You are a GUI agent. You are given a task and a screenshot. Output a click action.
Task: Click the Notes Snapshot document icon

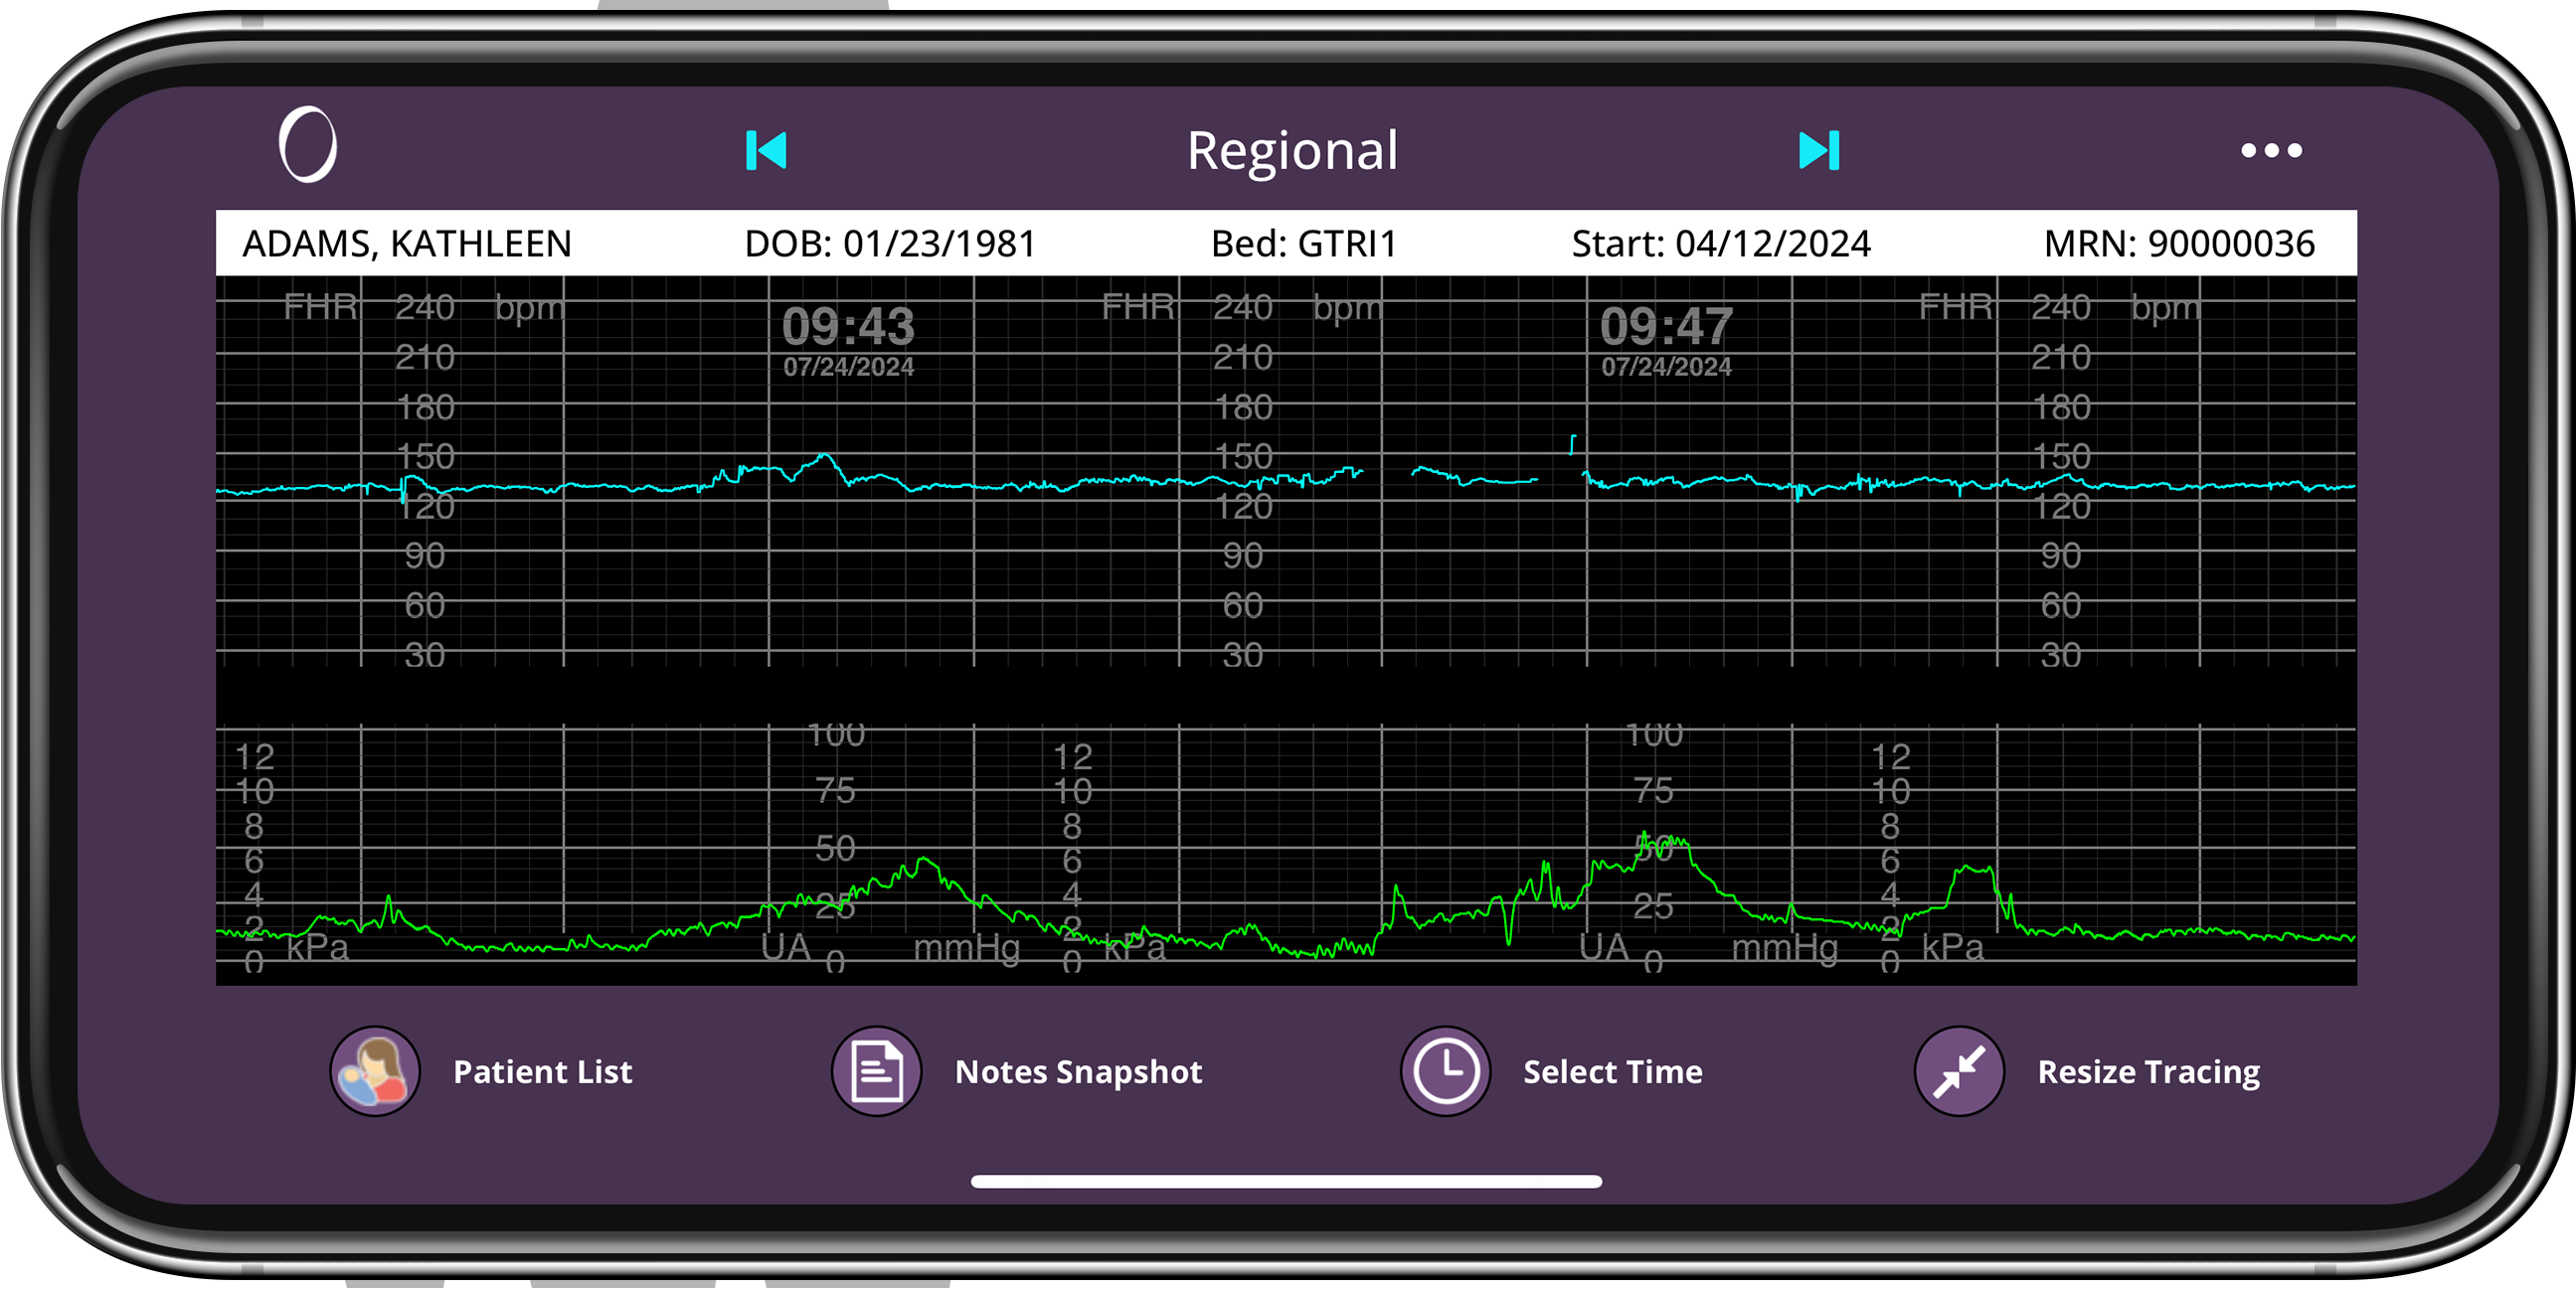click(876, 1071)
